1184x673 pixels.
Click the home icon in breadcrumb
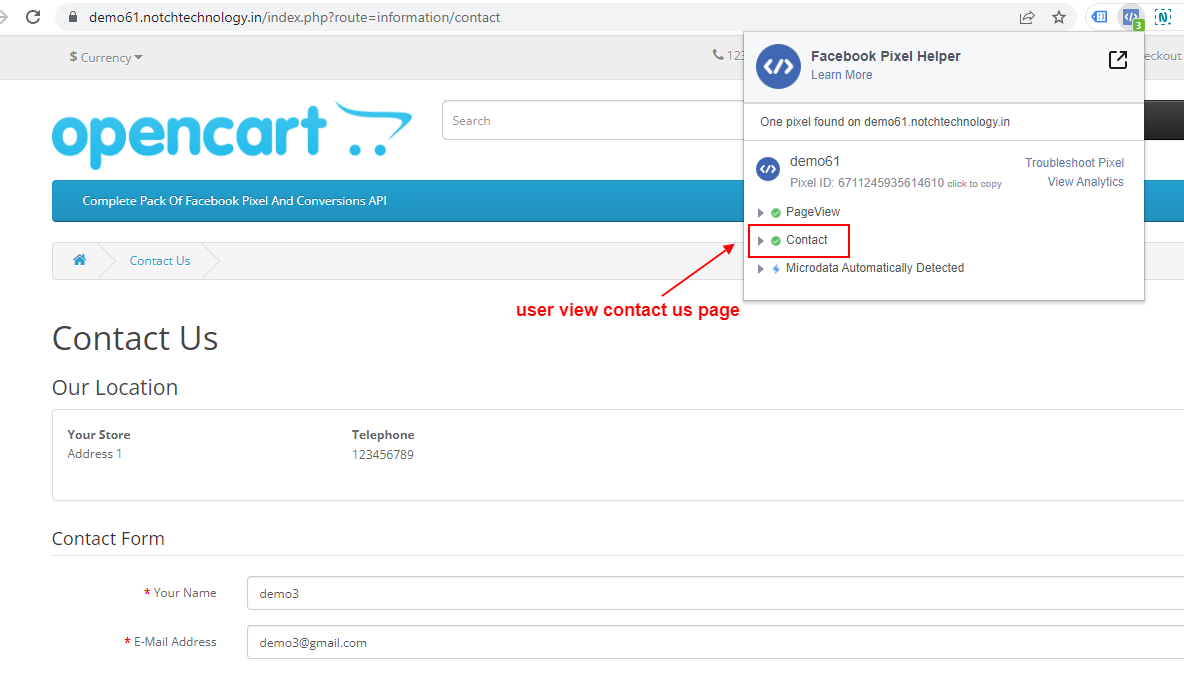[x=79, y=260]
